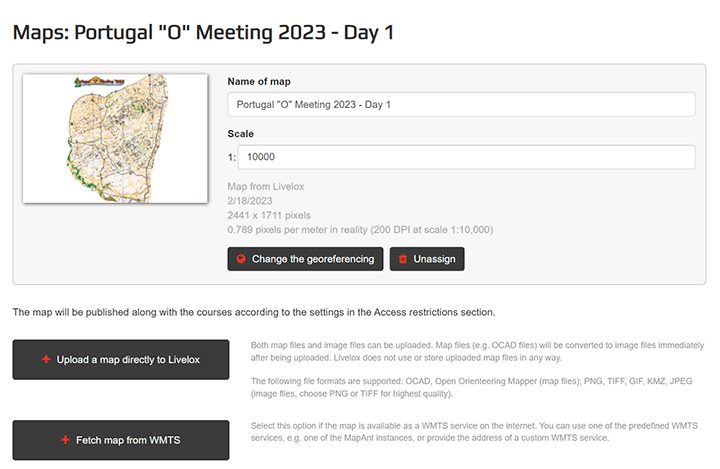Click the Map from Livelox info text
The height and width of the screenshot is (469, 720).
point(266,186)
